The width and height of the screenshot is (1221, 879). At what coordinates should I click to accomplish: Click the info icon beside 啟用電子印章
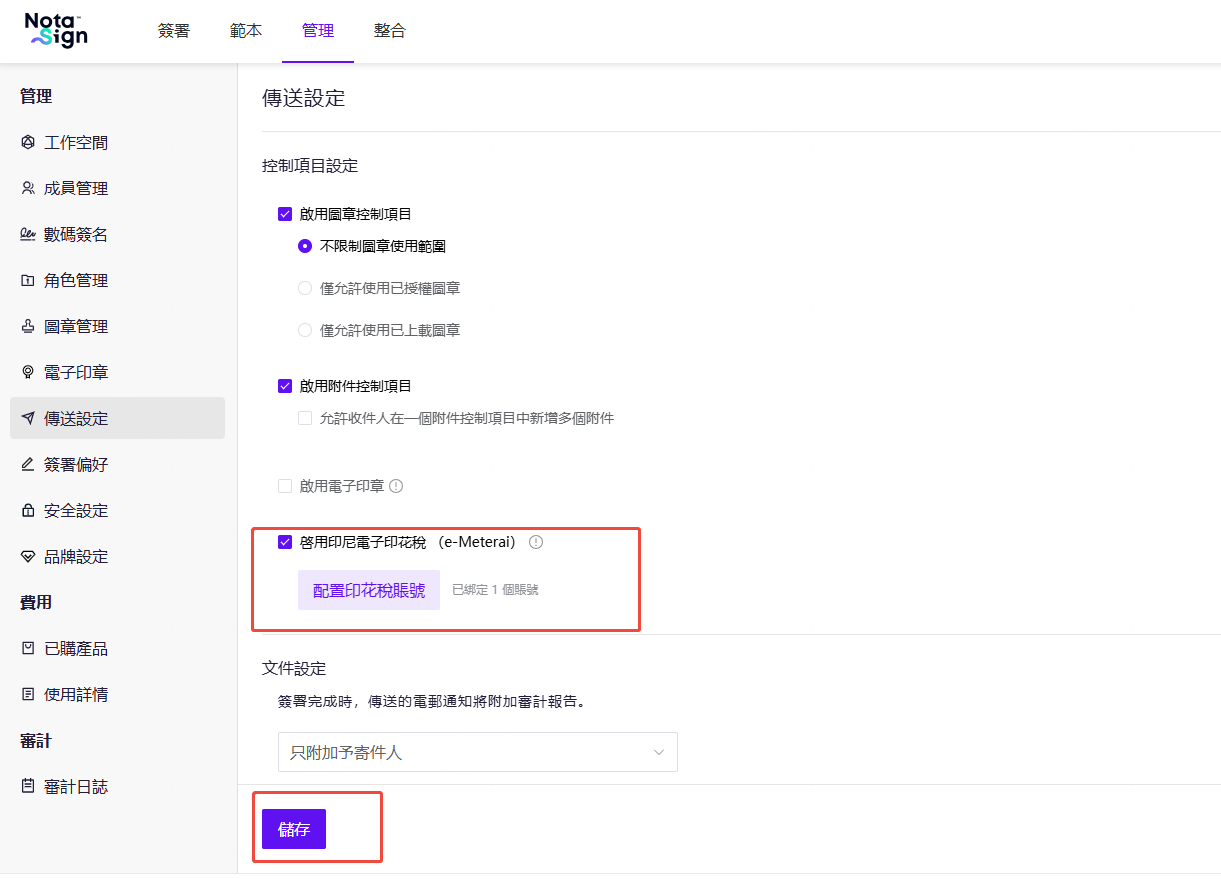396,486
